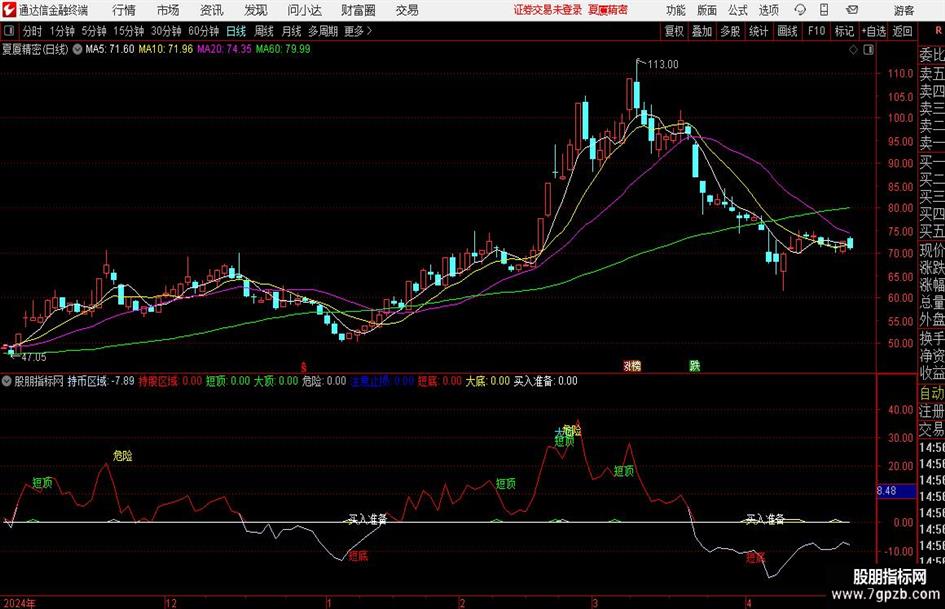945x609 pixels.
Task: Switch to 60分钟 period tab
Action: point(203,31)
